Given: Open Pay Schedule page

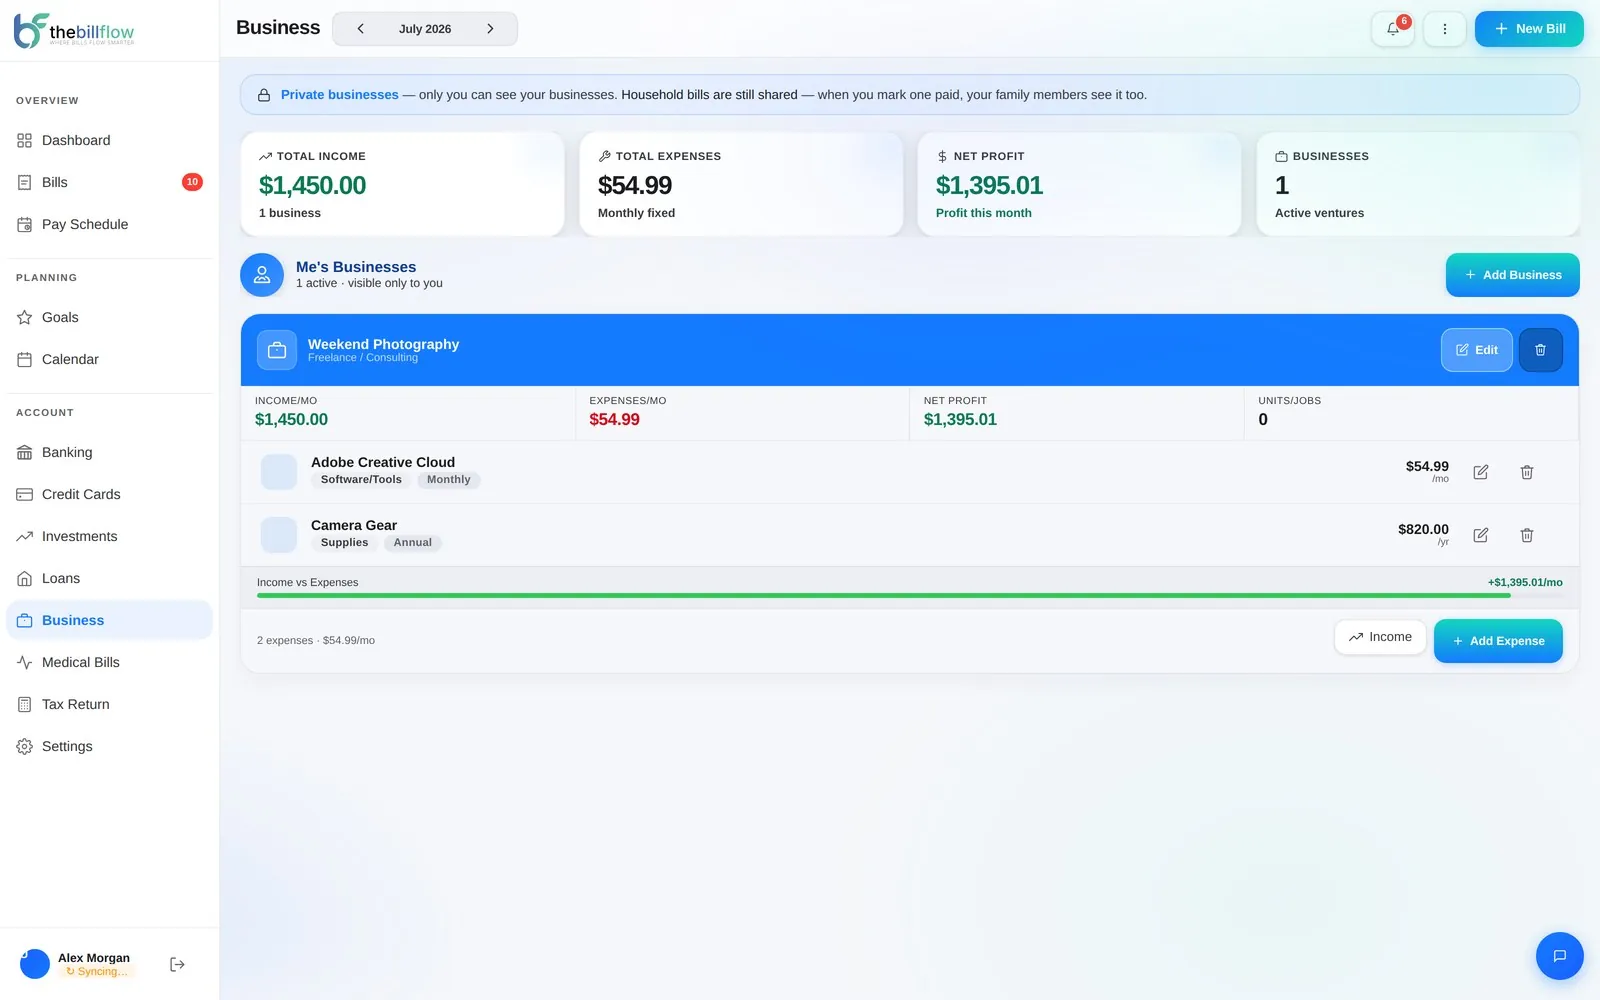Looking at the screenshot, I should [109, 225].
